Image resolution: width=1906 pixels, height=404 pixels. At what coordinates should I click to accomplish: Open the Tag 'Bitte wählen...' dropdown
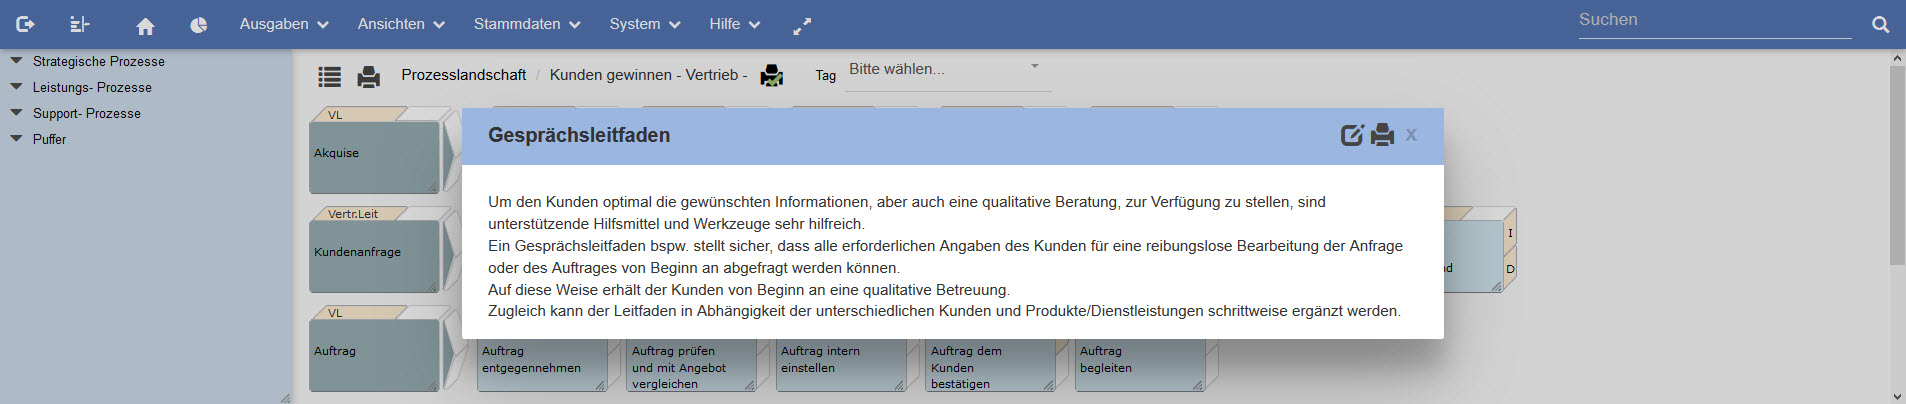945,70
